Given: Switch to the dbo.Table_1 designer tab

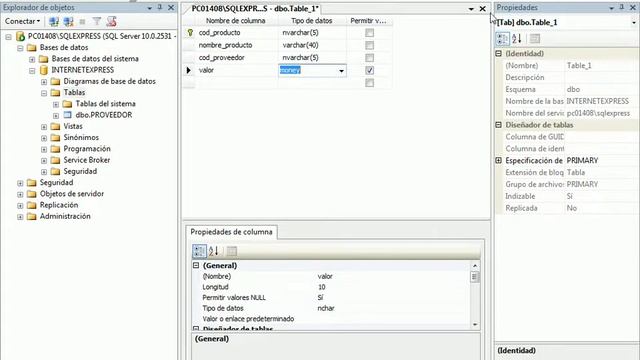Looking at the screenshot, I should [x=255, y=8].
